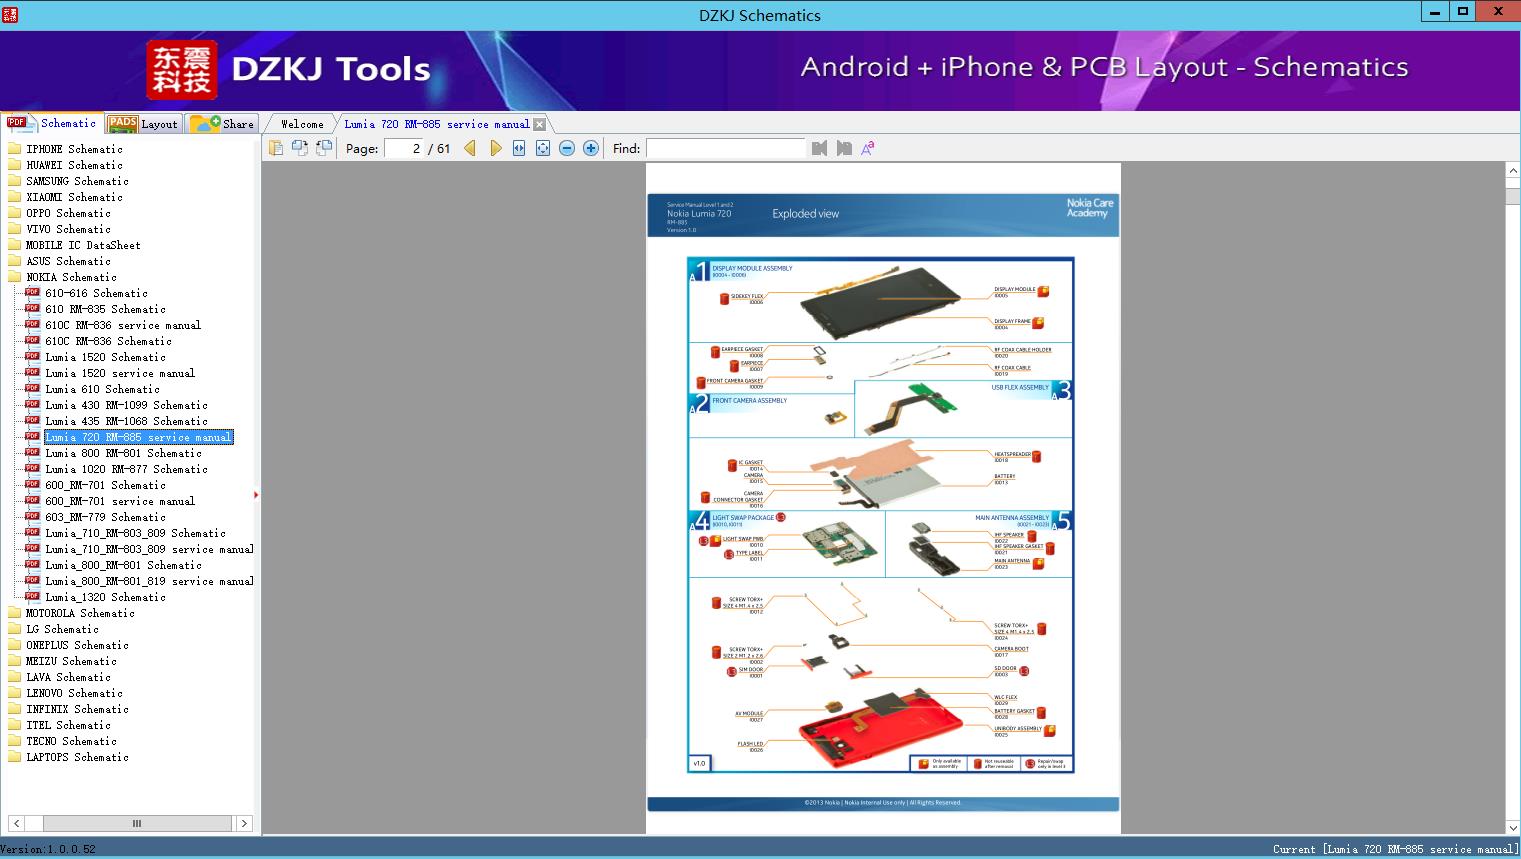
Task: Go to previous page arrow
Action: [470, 148]
